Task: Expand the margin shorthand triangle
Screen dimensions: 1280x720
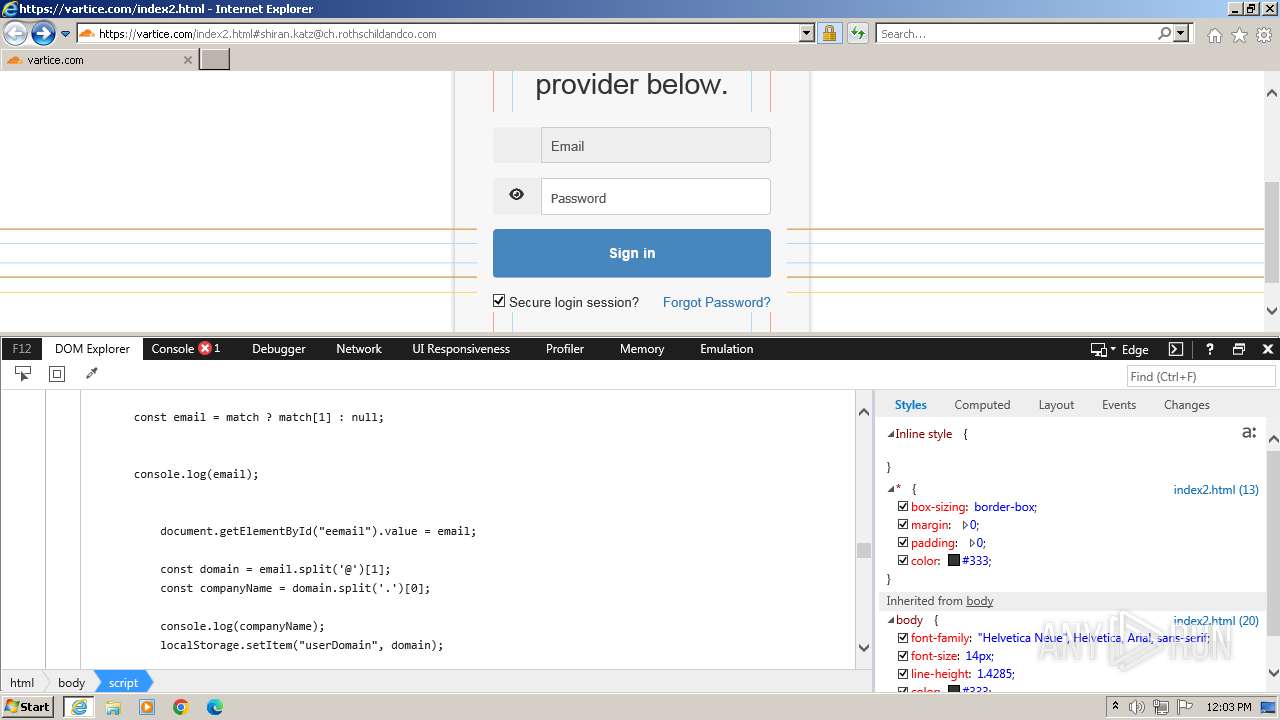Action: pyautogui.click(x=965, y=525)
